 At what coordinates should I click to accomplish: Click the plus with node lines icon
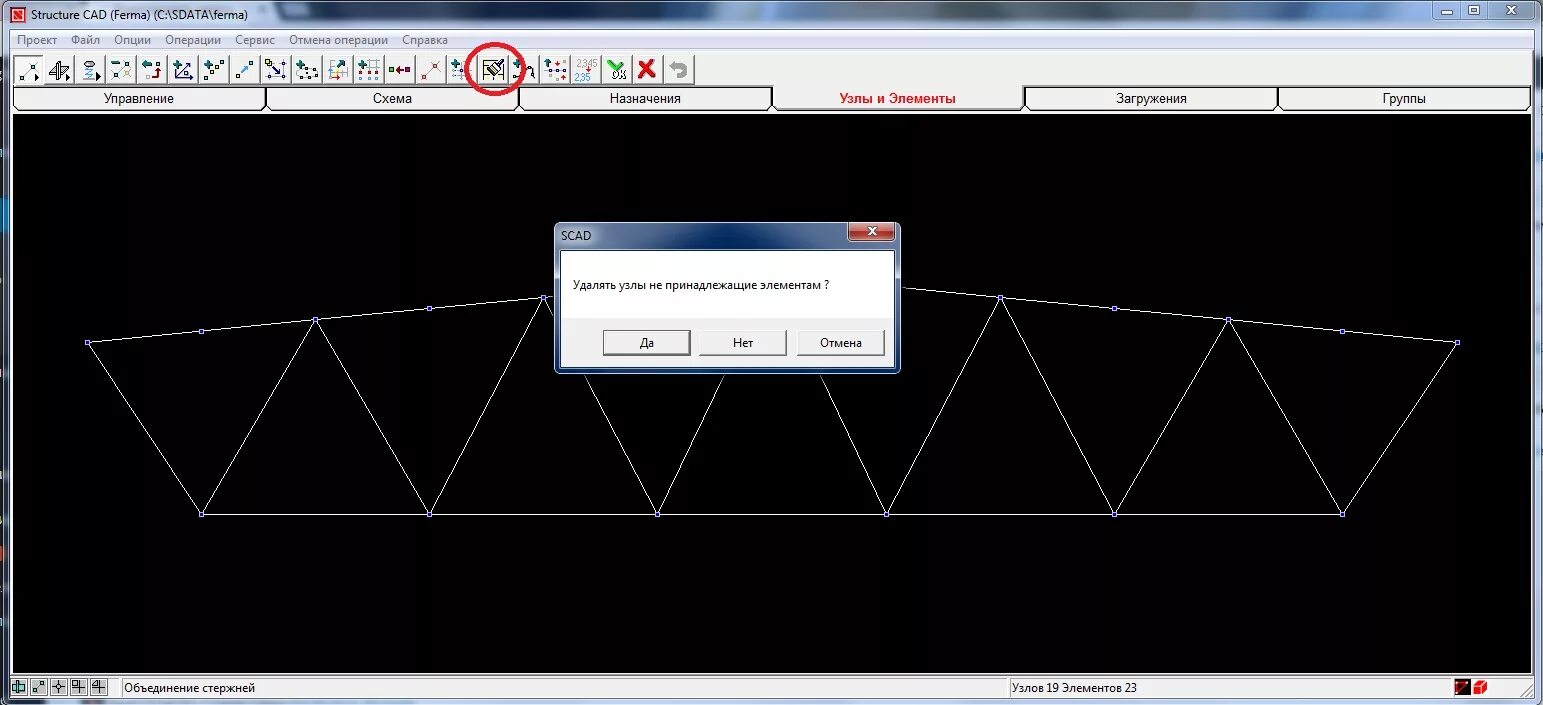coord(459,70)
